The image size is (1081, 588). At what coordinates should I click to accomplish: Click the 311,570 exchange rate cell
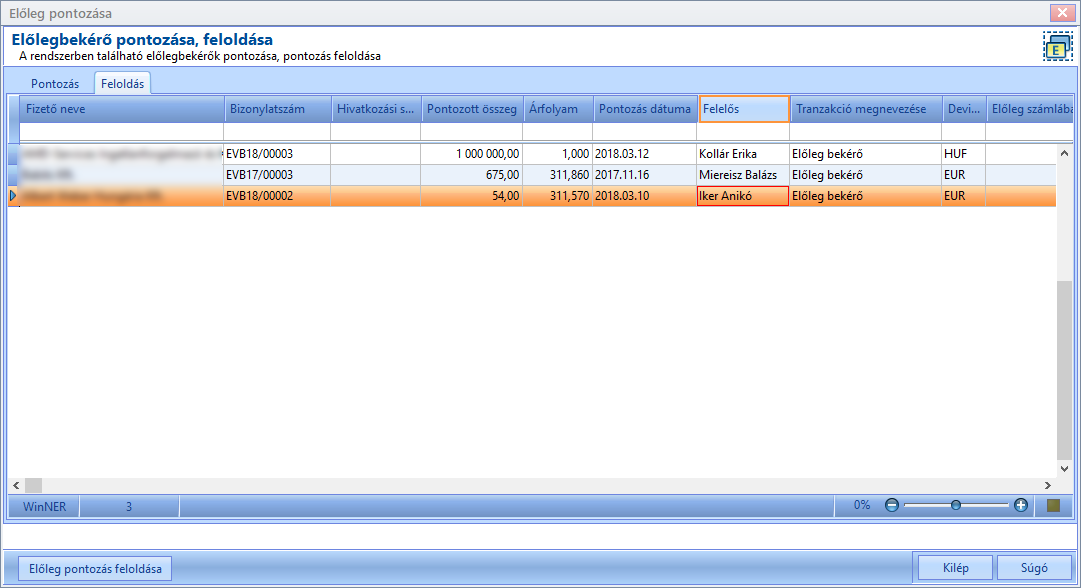558,196
